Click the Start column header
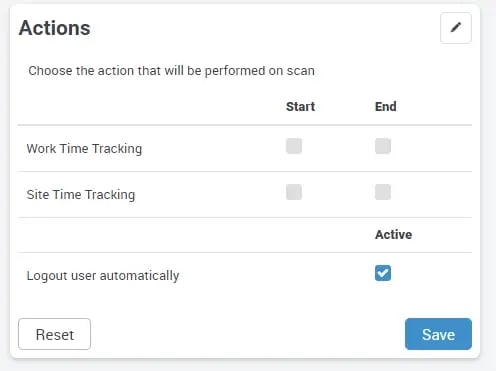 [300, 107]
